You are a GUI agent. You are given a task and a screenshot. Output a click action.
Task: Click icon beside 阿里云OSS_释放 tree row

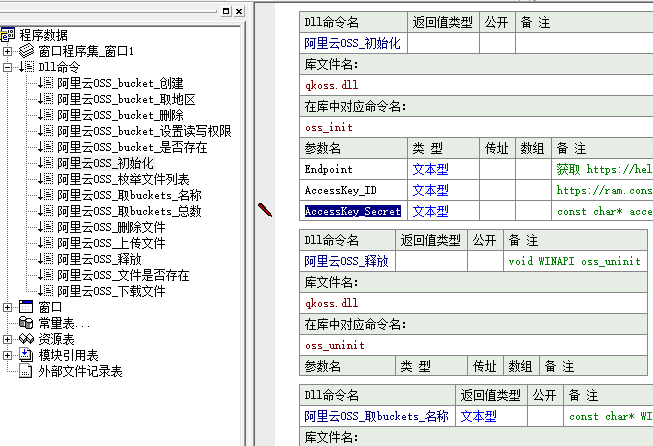[46, 259]
